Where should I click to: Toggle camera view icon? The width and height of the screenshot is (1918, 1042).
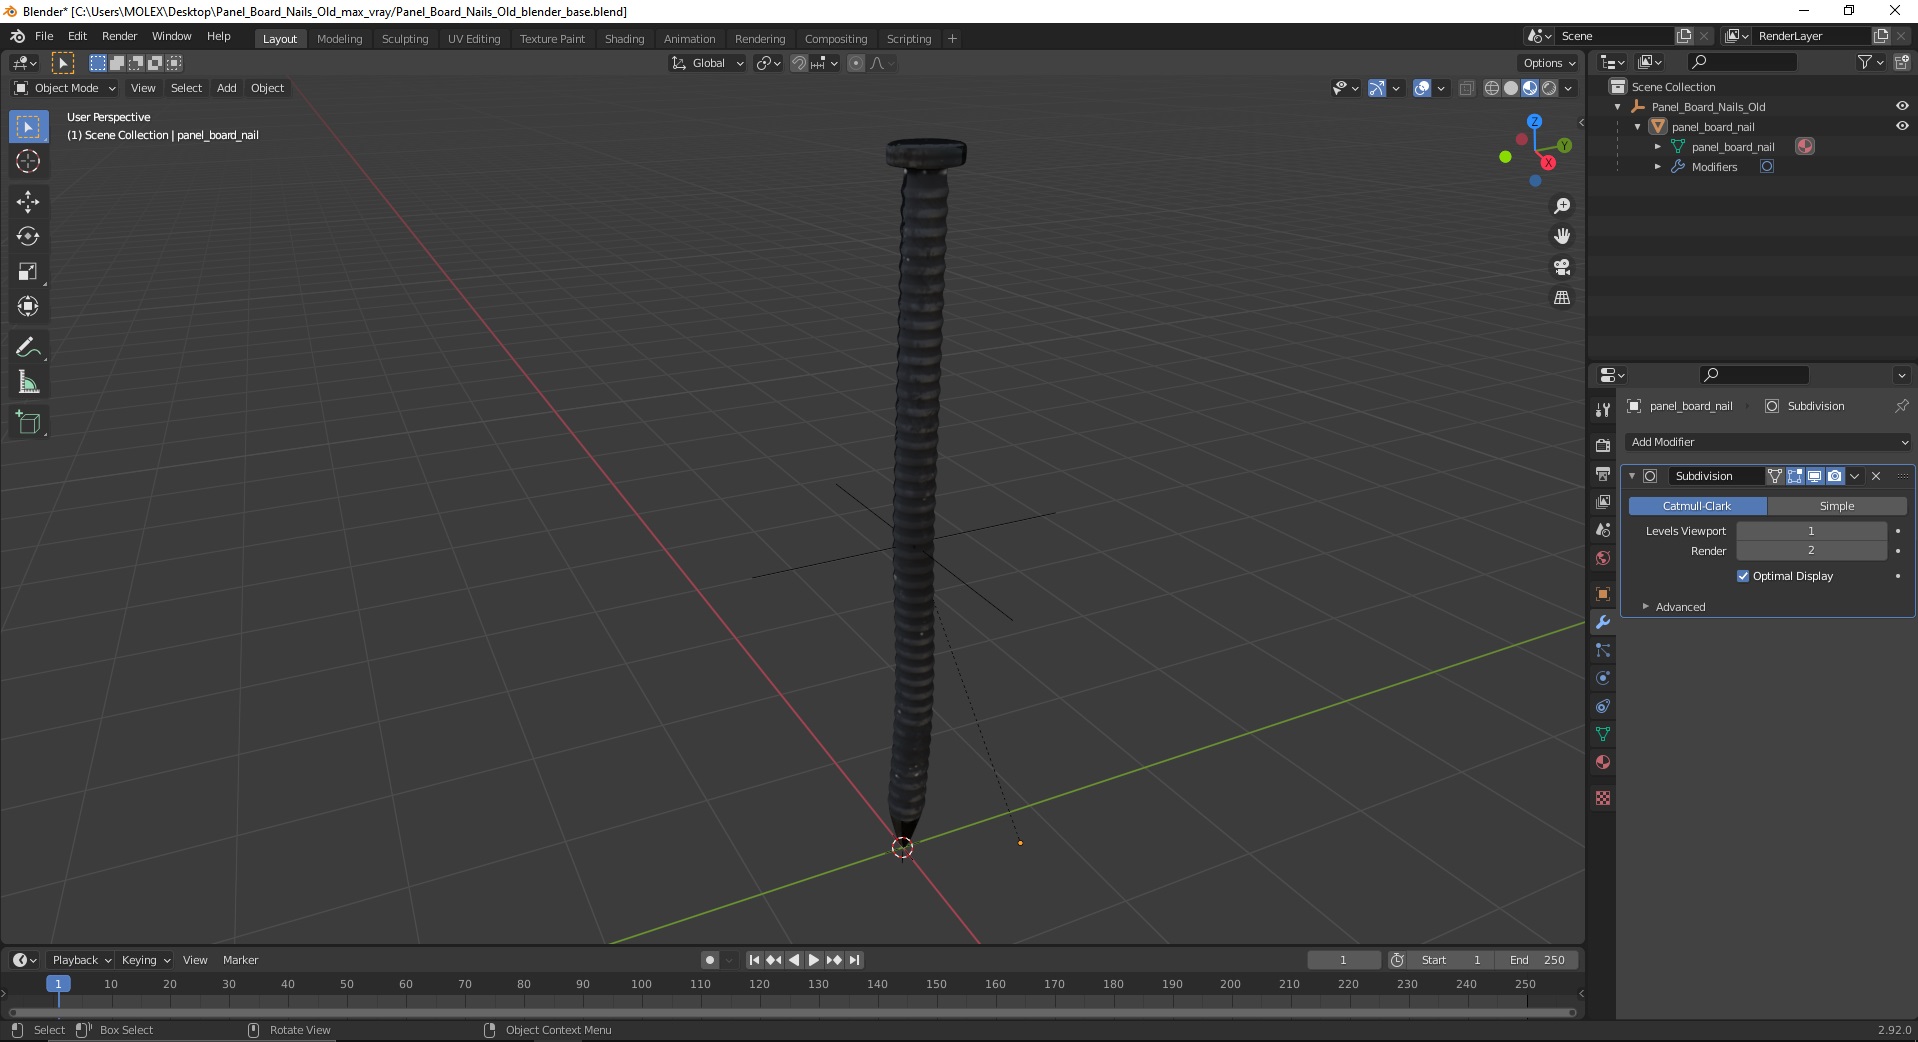click(x=1562, y=267)
